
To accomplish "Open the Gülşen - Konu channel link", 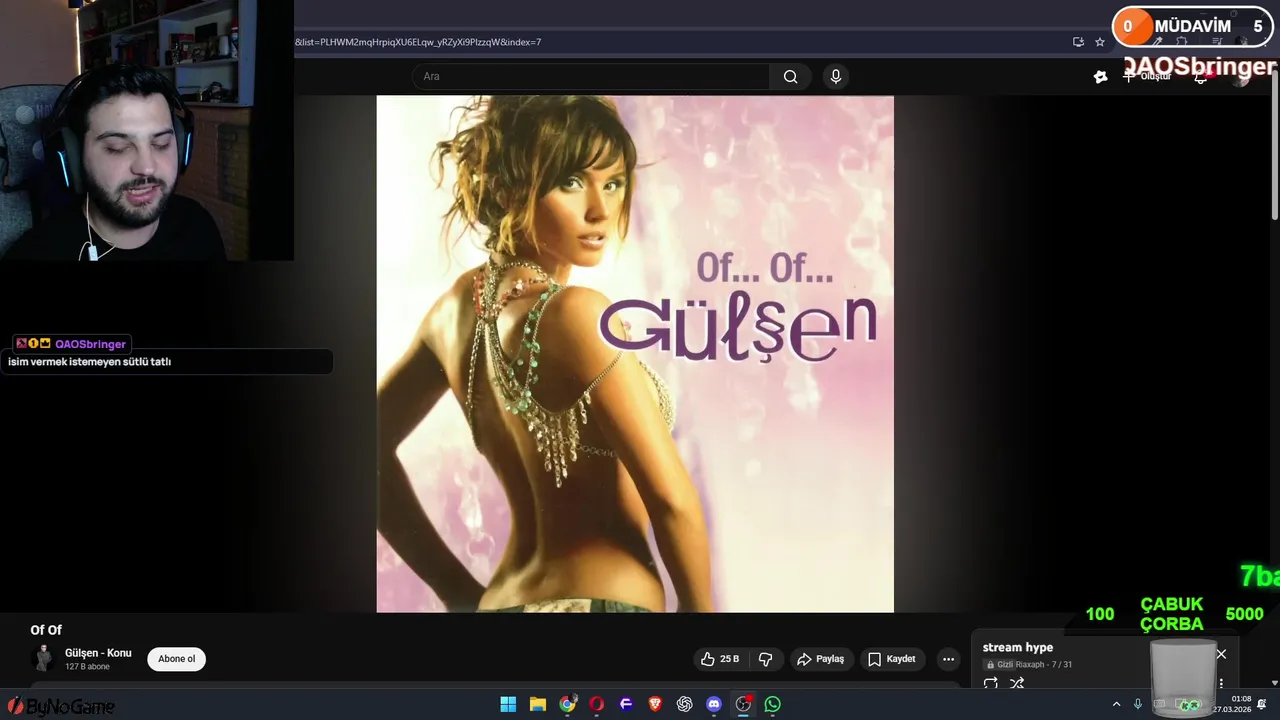I will (98, 653).
